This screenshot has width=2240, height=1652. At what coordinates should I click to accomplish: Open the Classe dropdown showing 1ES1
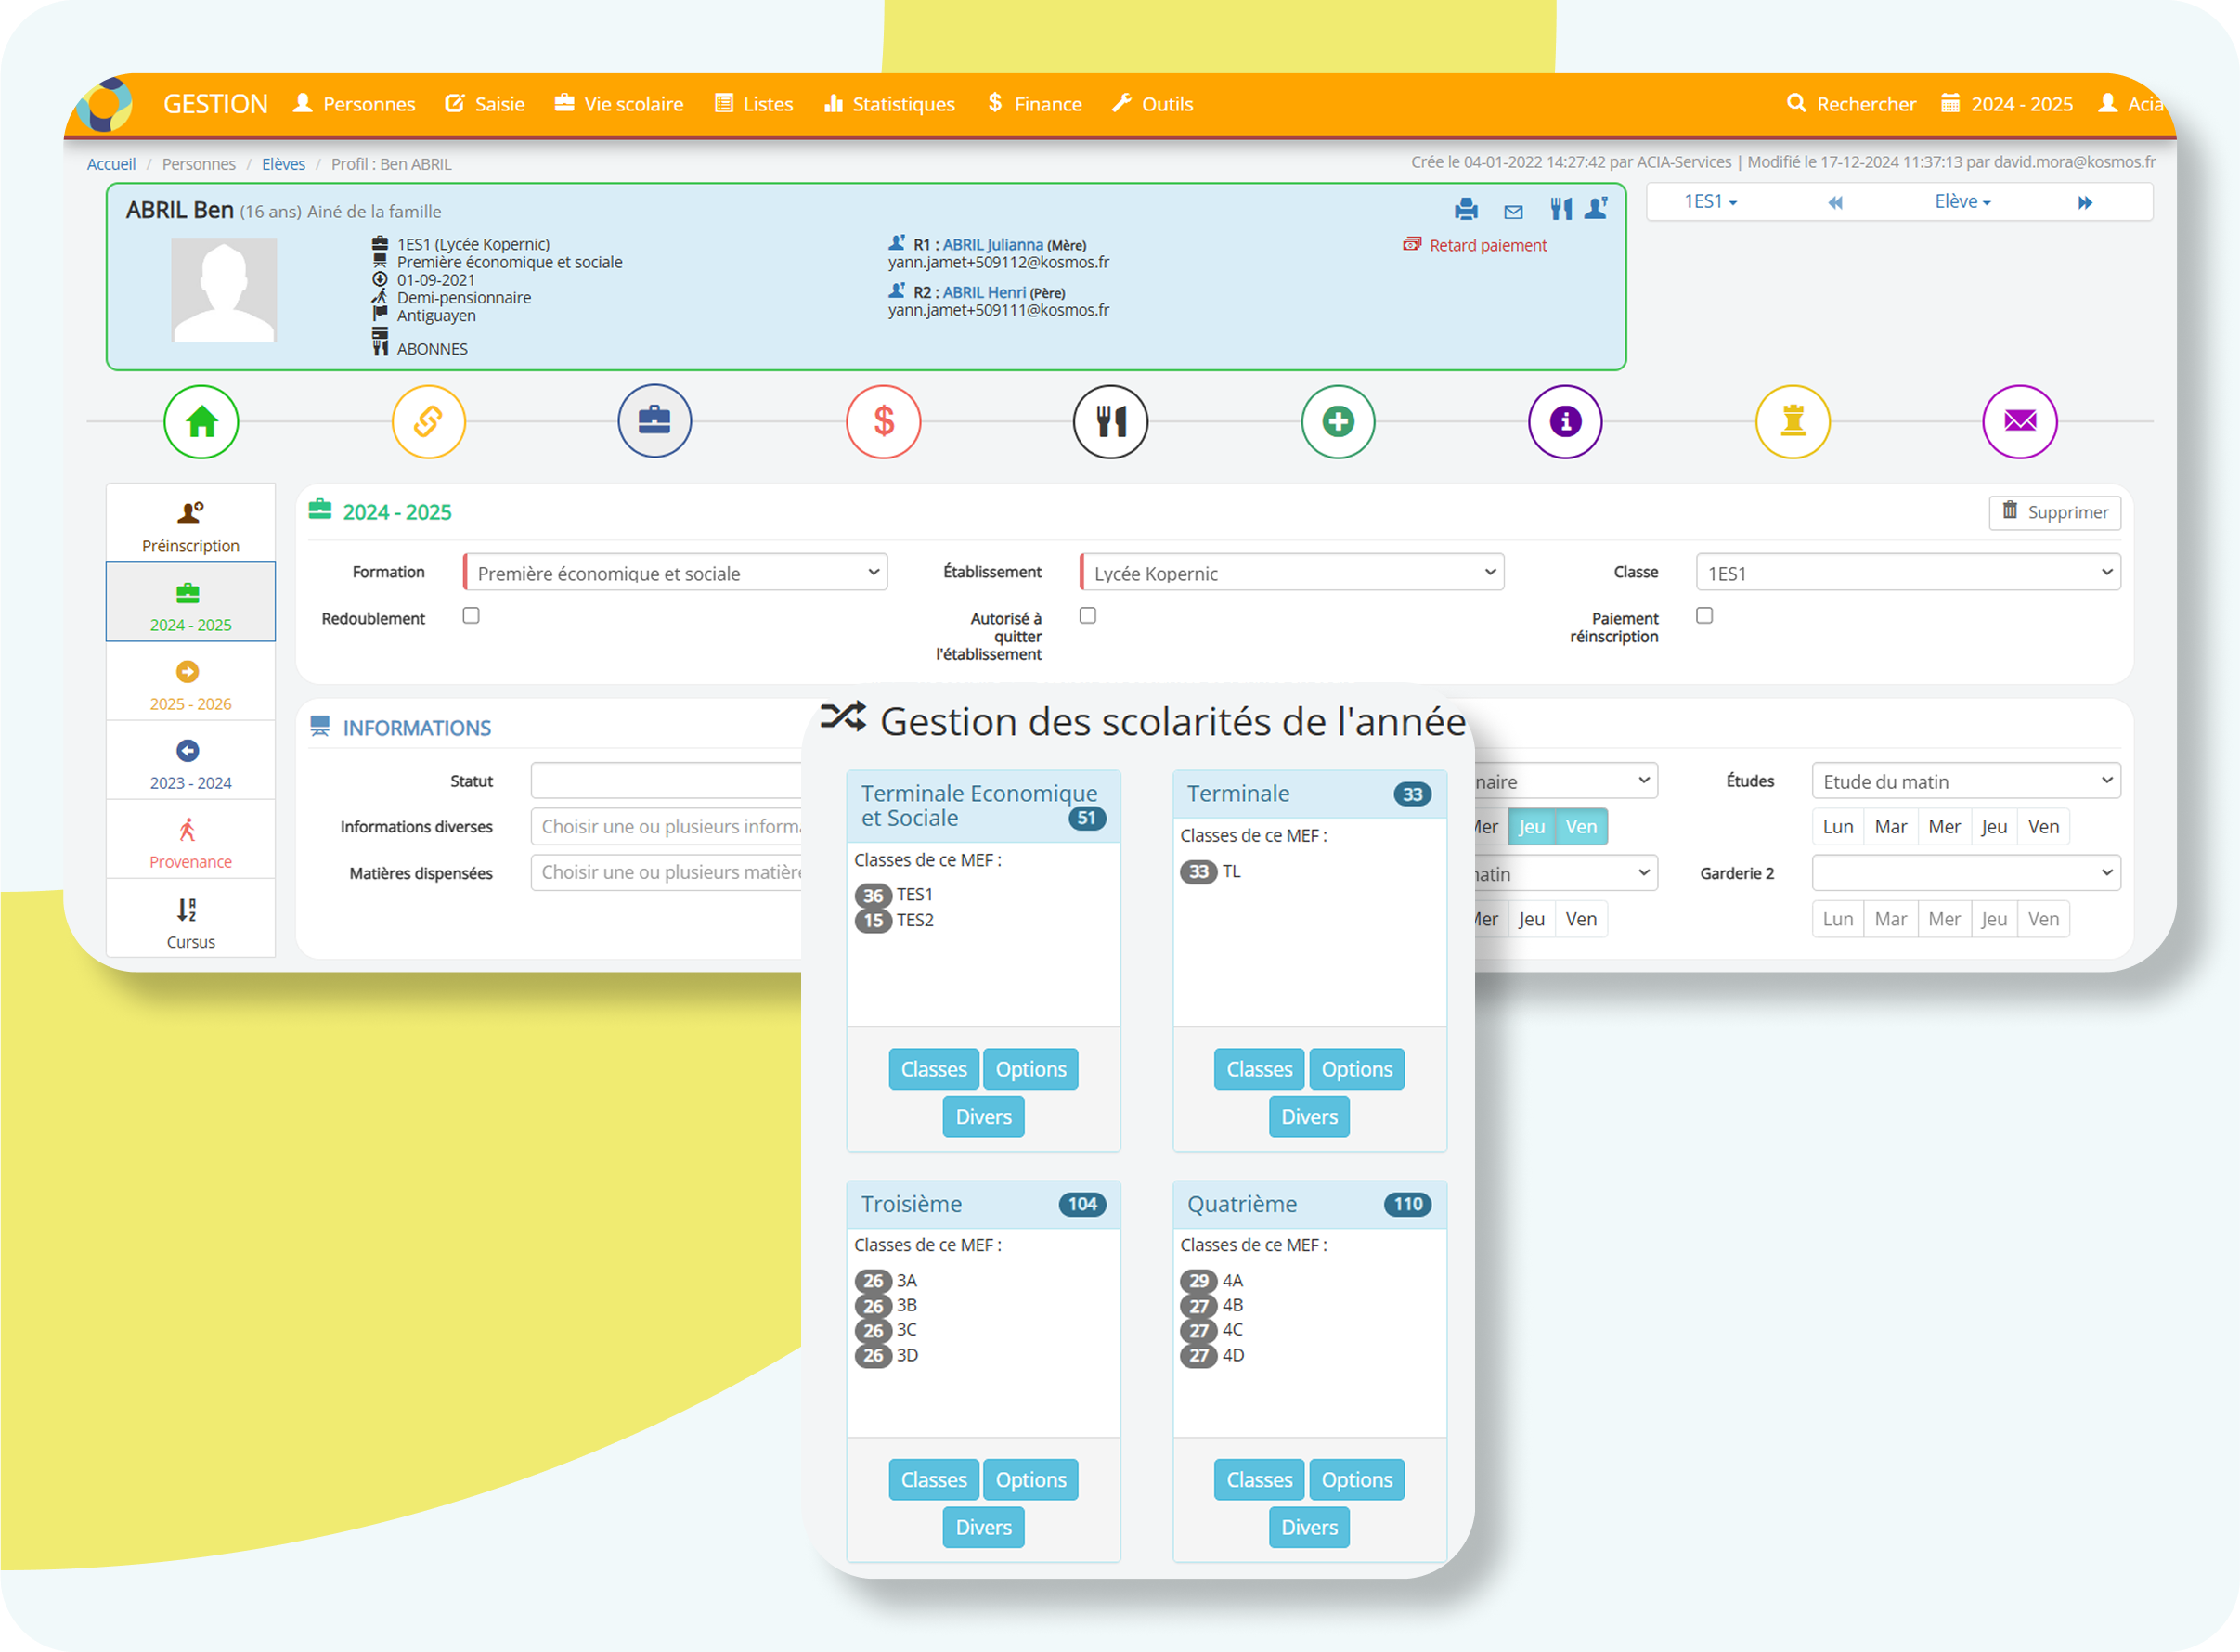point(1909,573)
